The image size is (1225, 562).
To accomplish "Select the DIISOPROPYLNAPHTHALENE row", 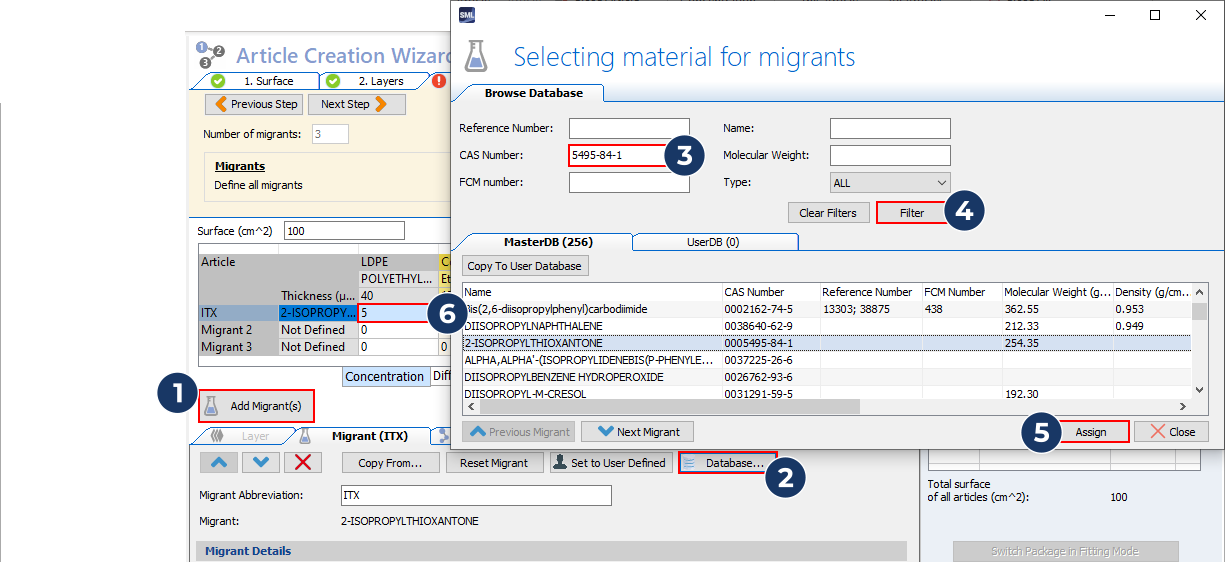I will (590, 326).
